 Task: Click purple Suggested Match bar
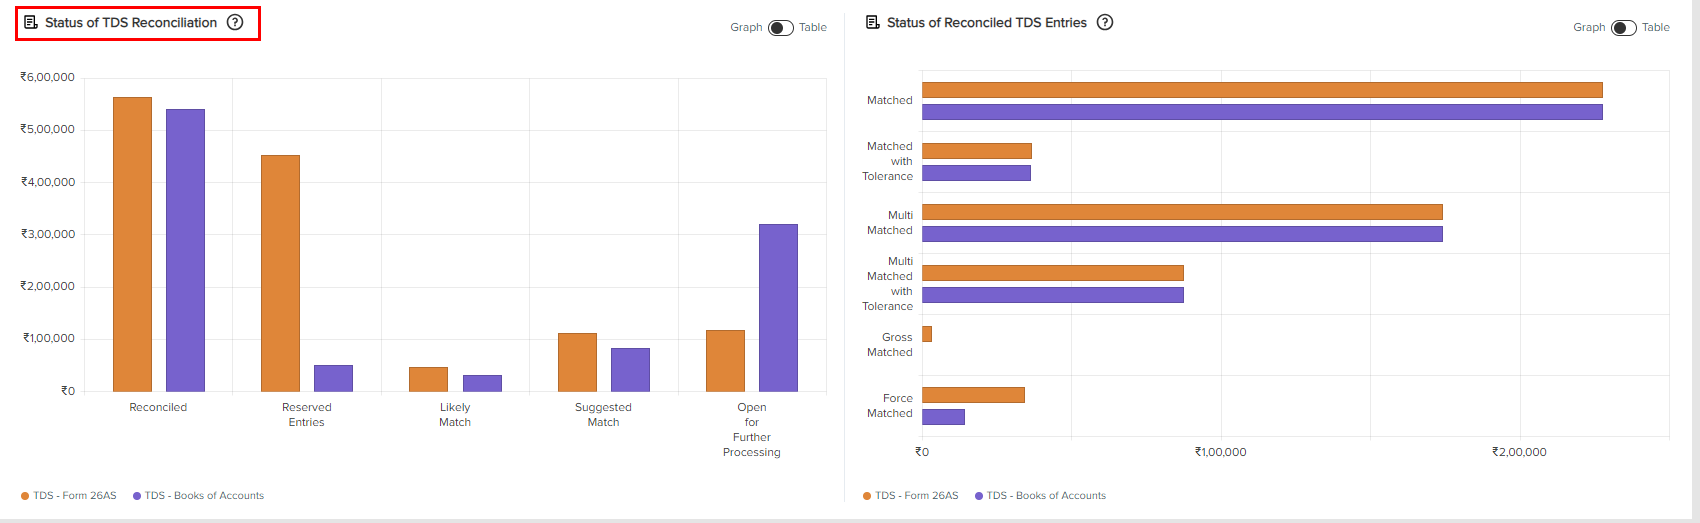pos(630,370)
